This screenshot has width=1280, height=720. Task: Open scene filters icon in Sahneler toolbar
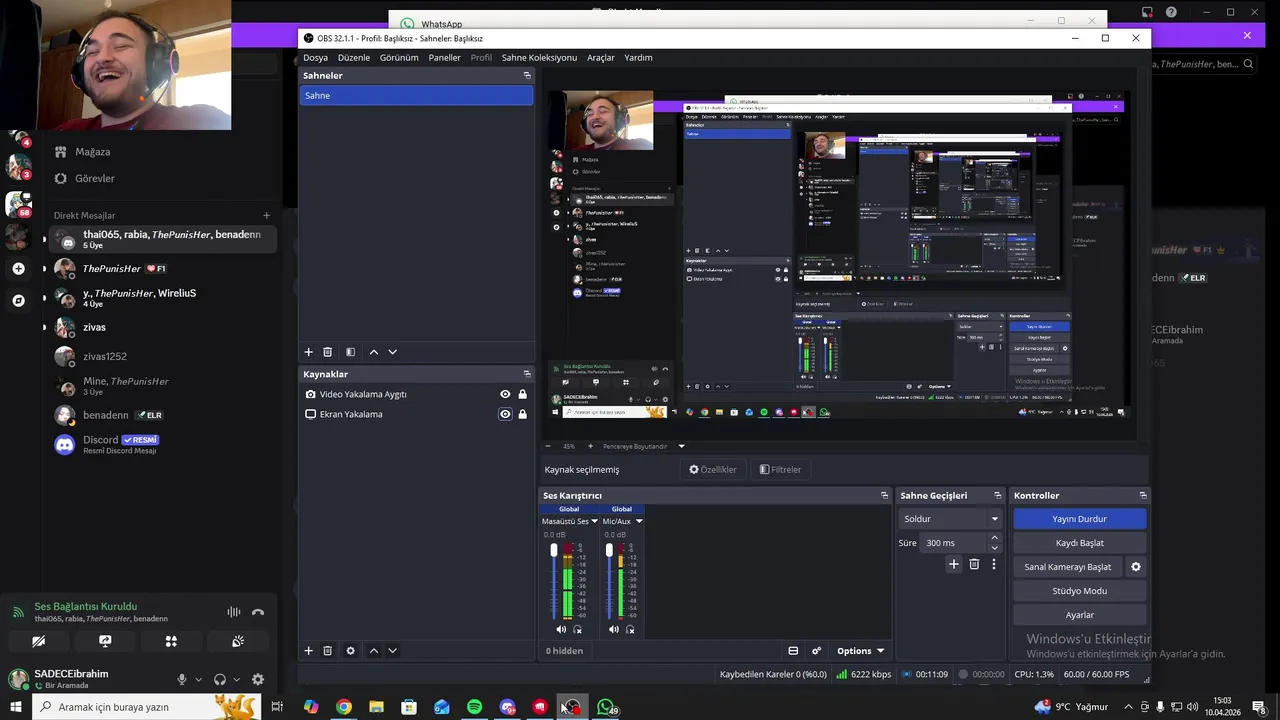point(350,352)
